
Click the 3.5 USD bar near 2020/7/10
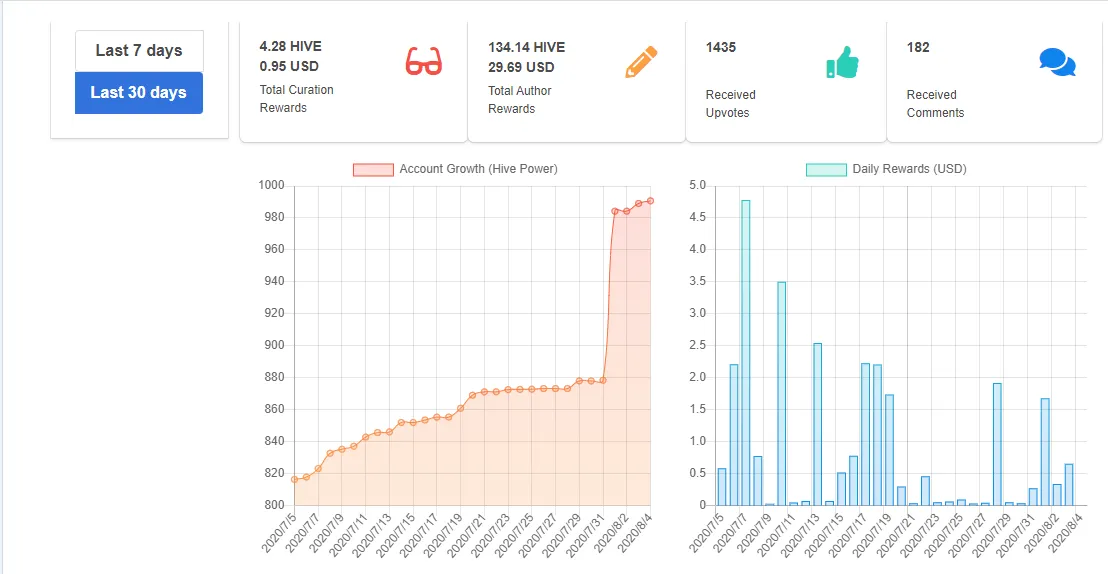point(782,394)
